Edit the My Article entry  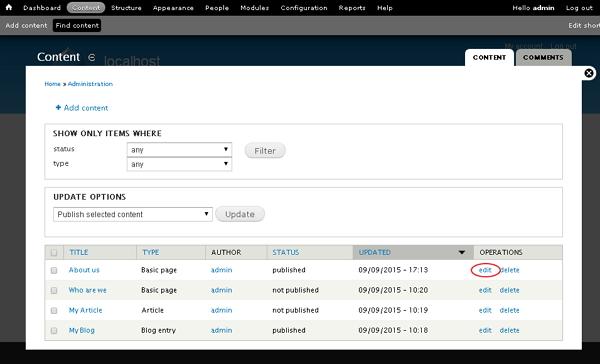coord(485,310)
